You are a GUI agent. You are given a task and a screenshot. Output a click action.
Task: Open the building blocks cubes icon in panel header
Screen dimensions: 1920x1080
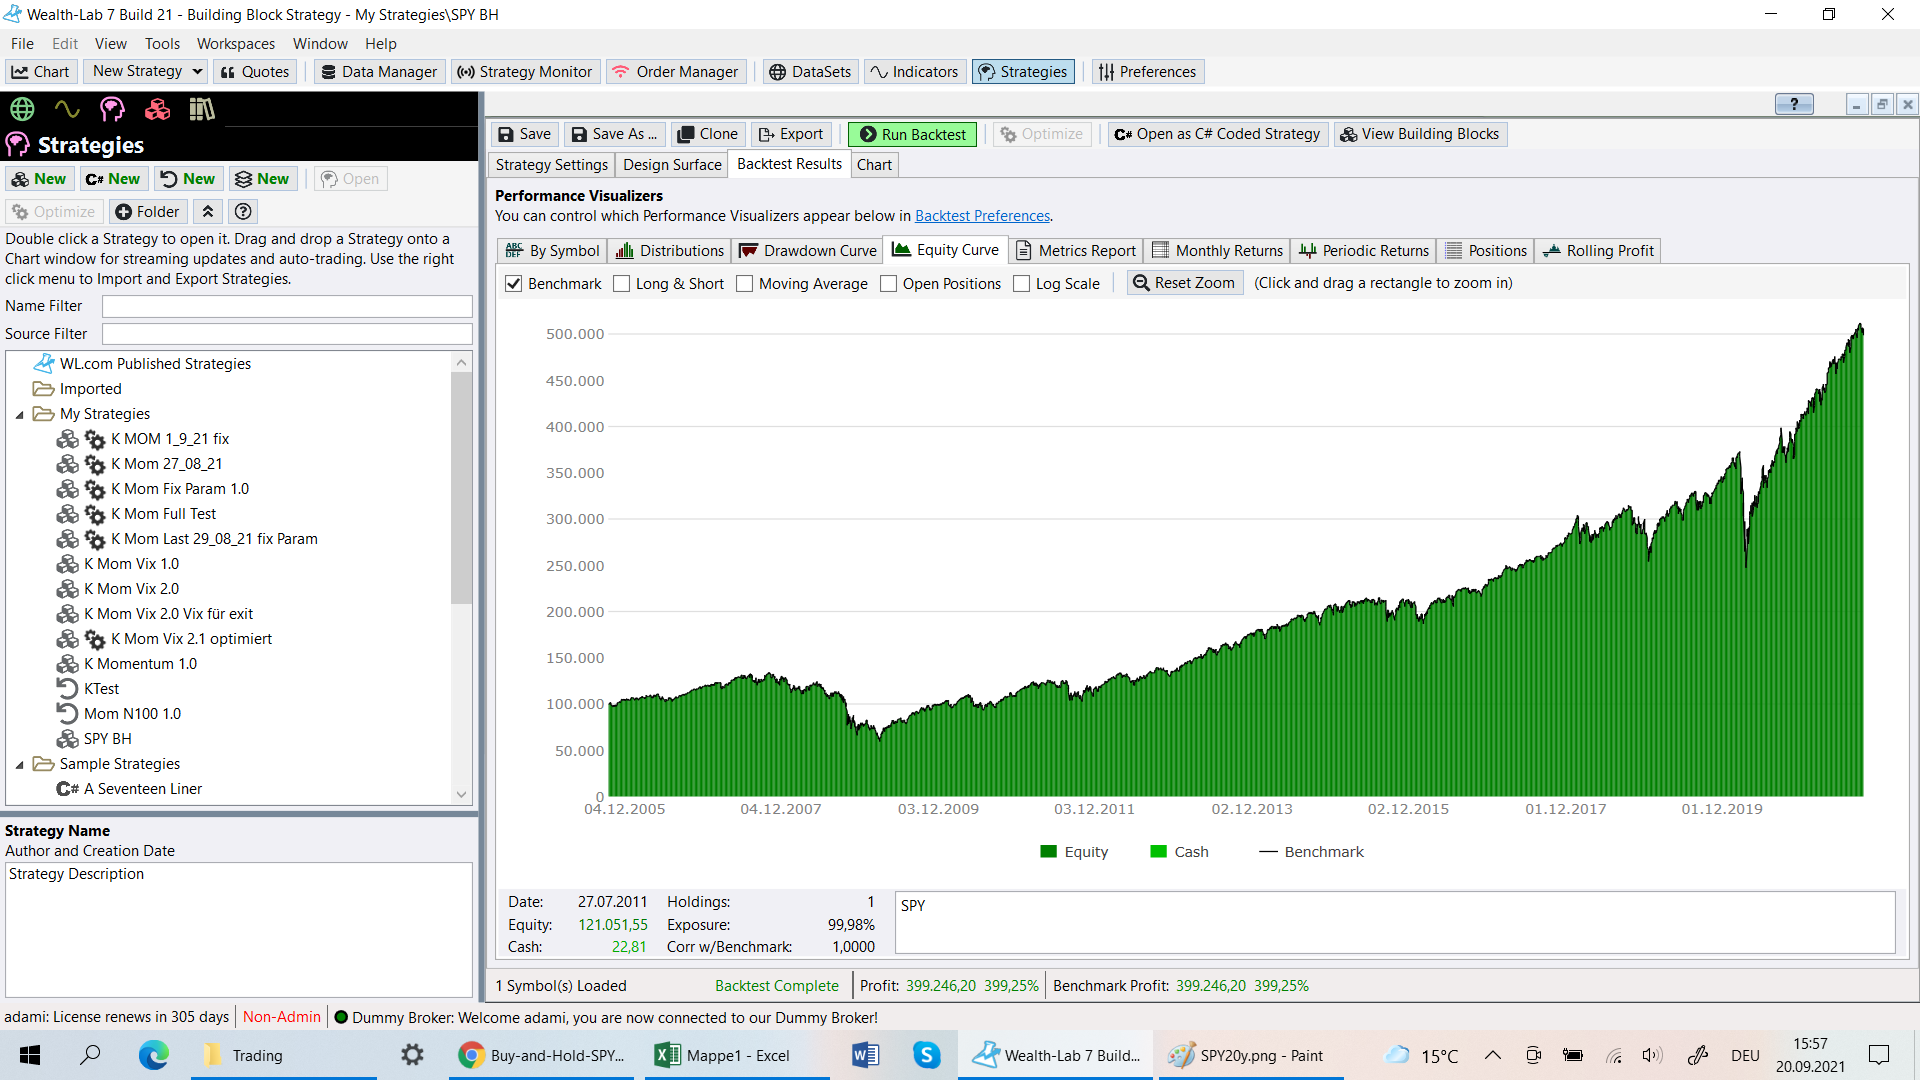point(157,109)
